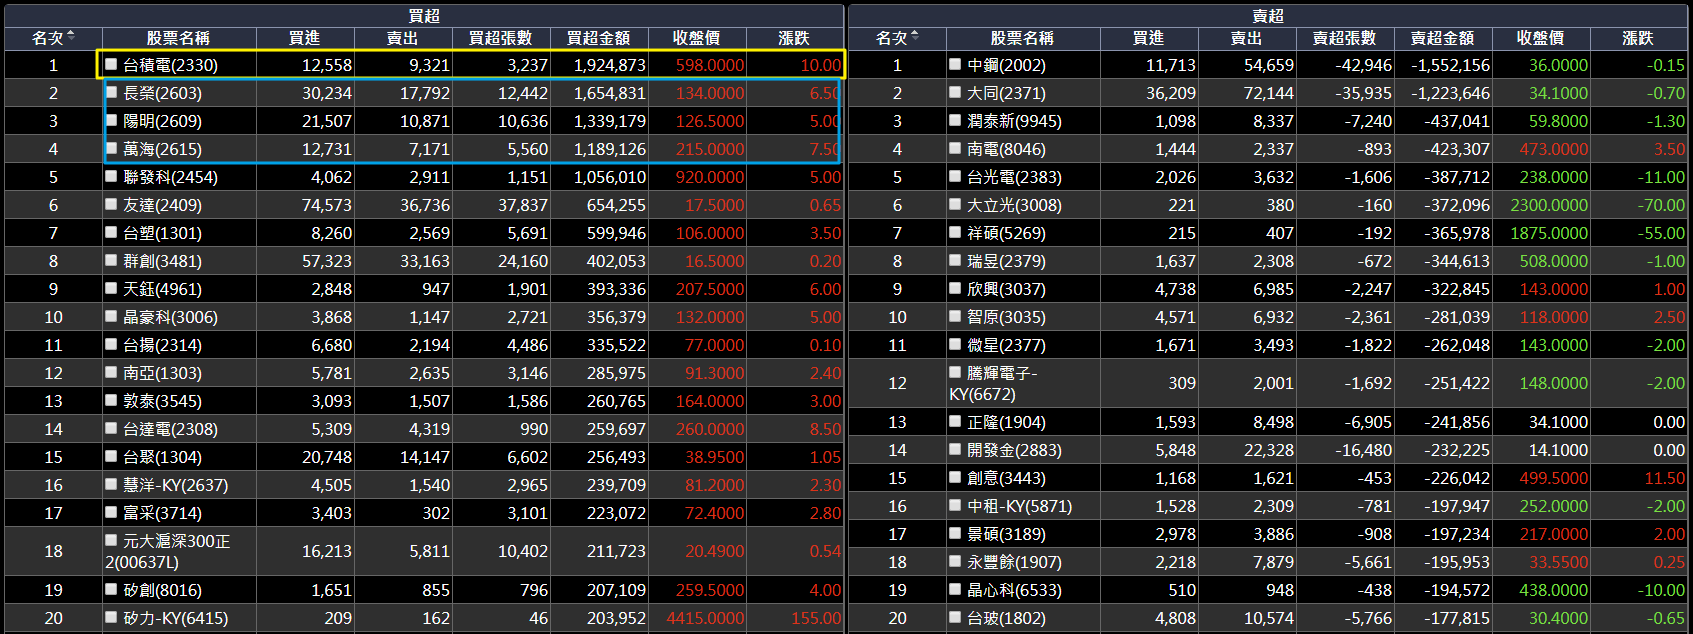The image size is (1693, 634).
Task: Select the 陽明(2609) checkbox
Action: pos(112,120)
